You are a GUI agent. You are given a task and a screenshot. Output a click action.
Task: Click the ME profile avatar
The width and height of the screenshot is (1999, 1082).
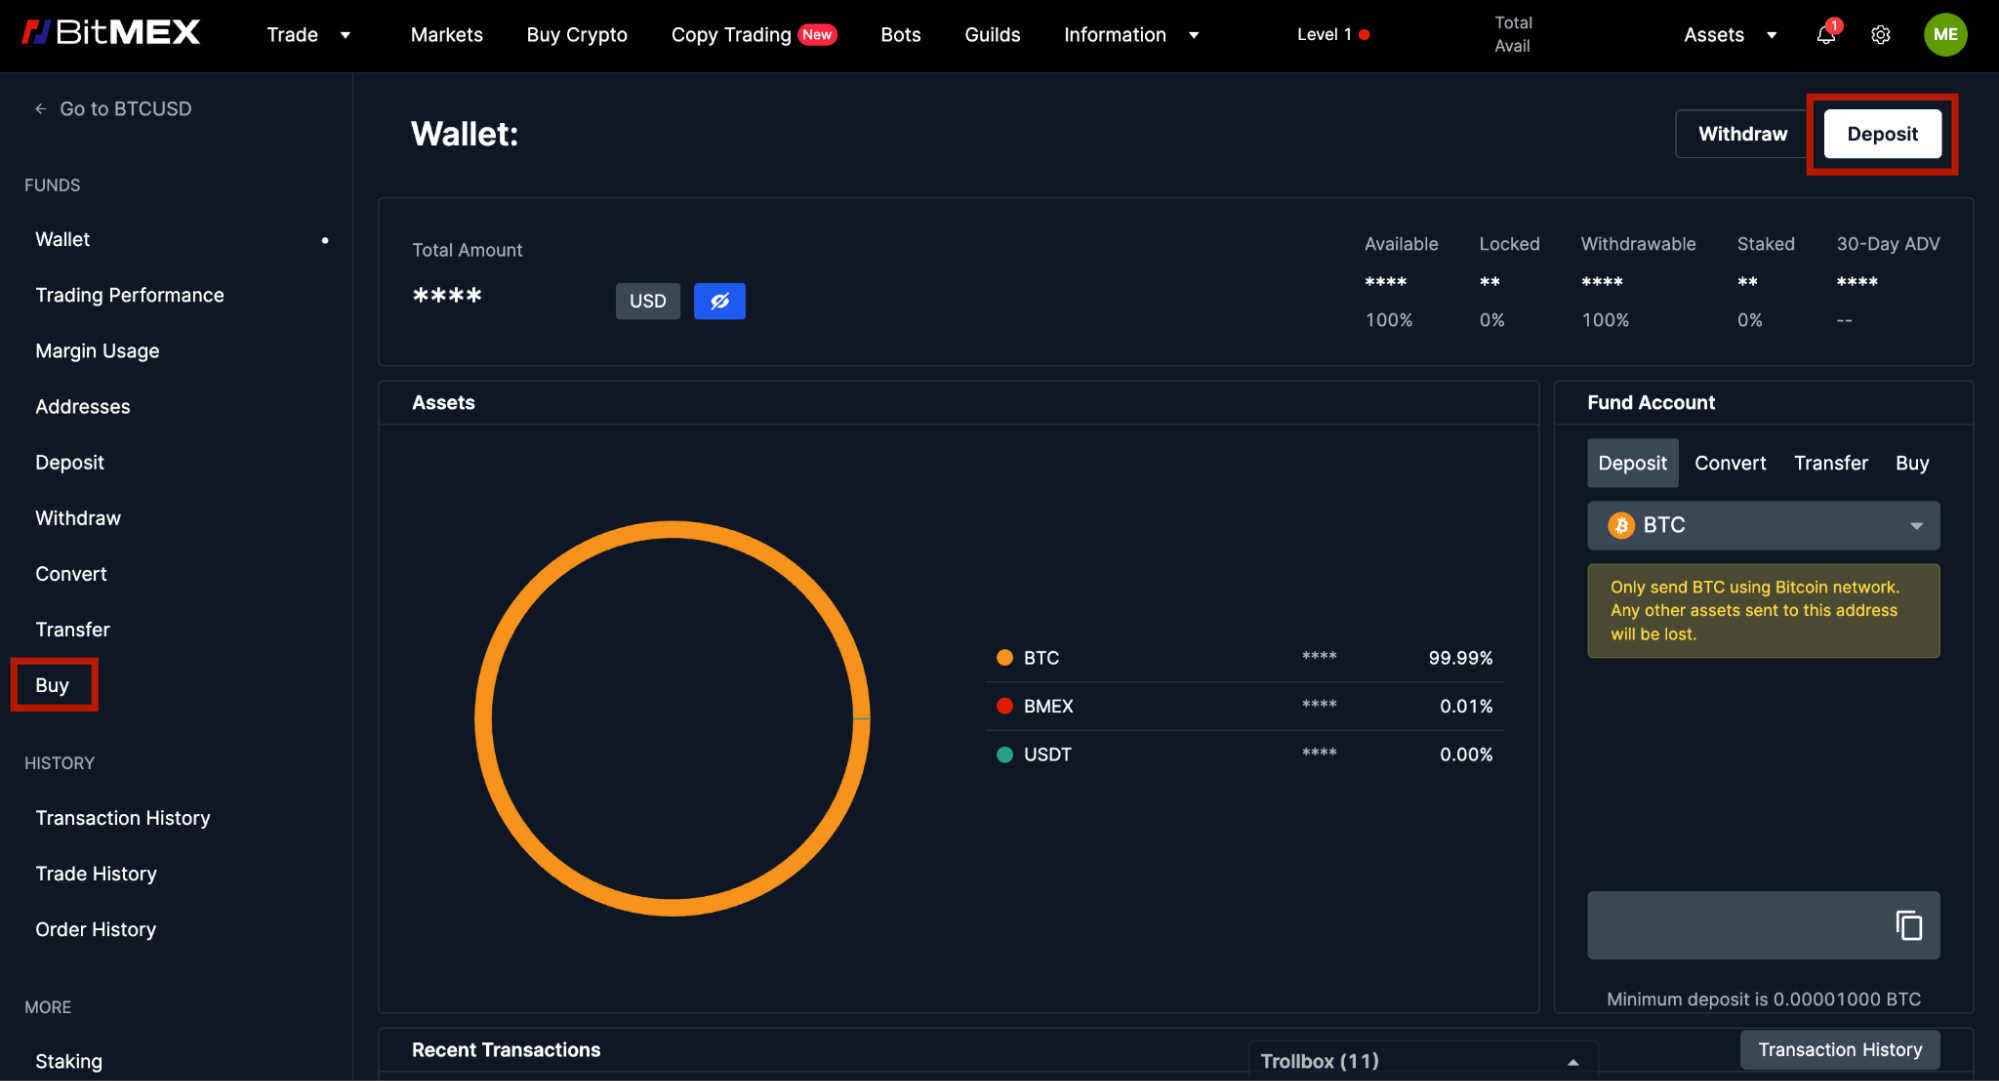coord(1945,35)
